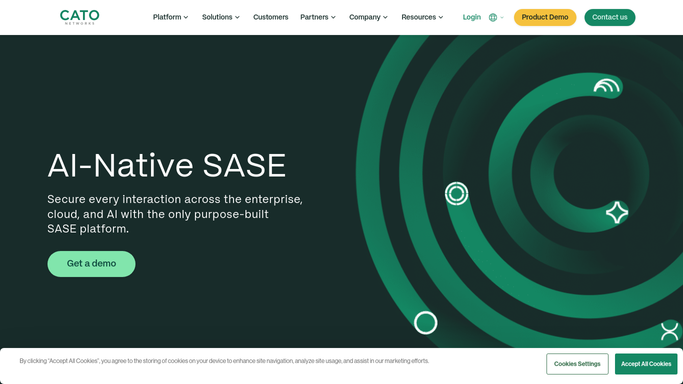Expand the Company menu chevron
The height and width of the screenshot is (384, 683).
click(x=385, y=17)
